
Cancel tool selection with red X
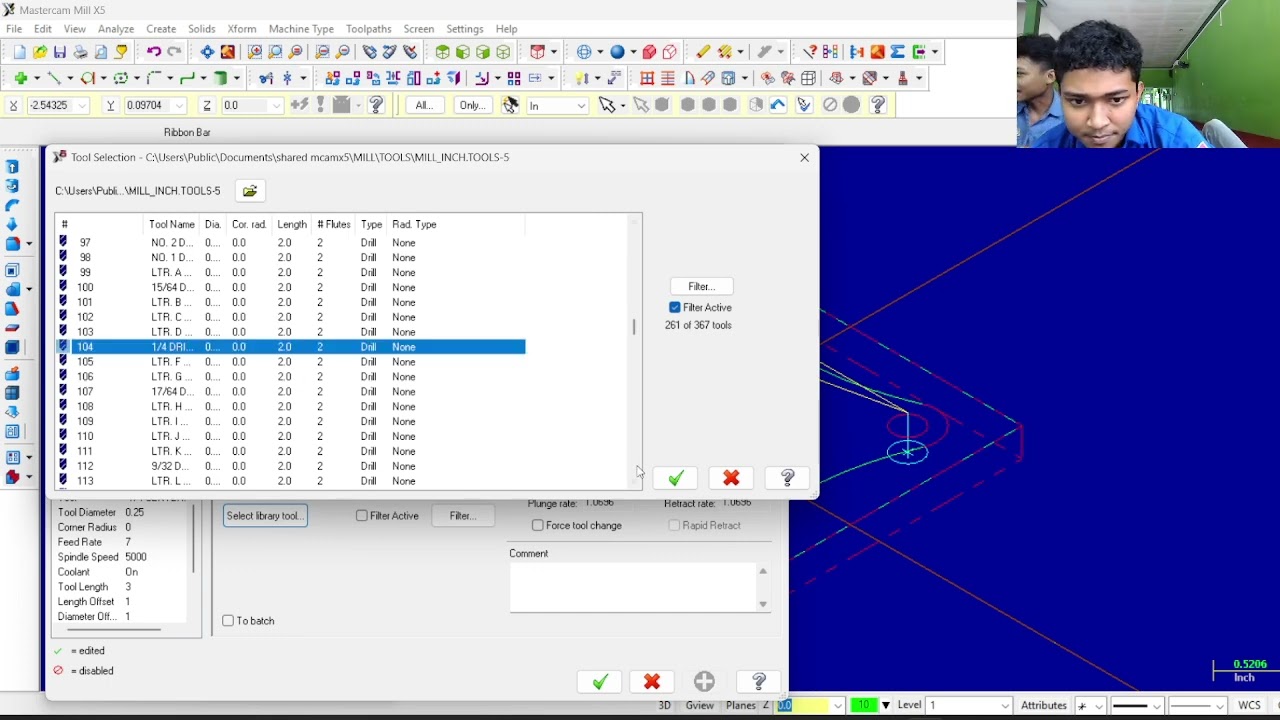[x=731, y=479]
